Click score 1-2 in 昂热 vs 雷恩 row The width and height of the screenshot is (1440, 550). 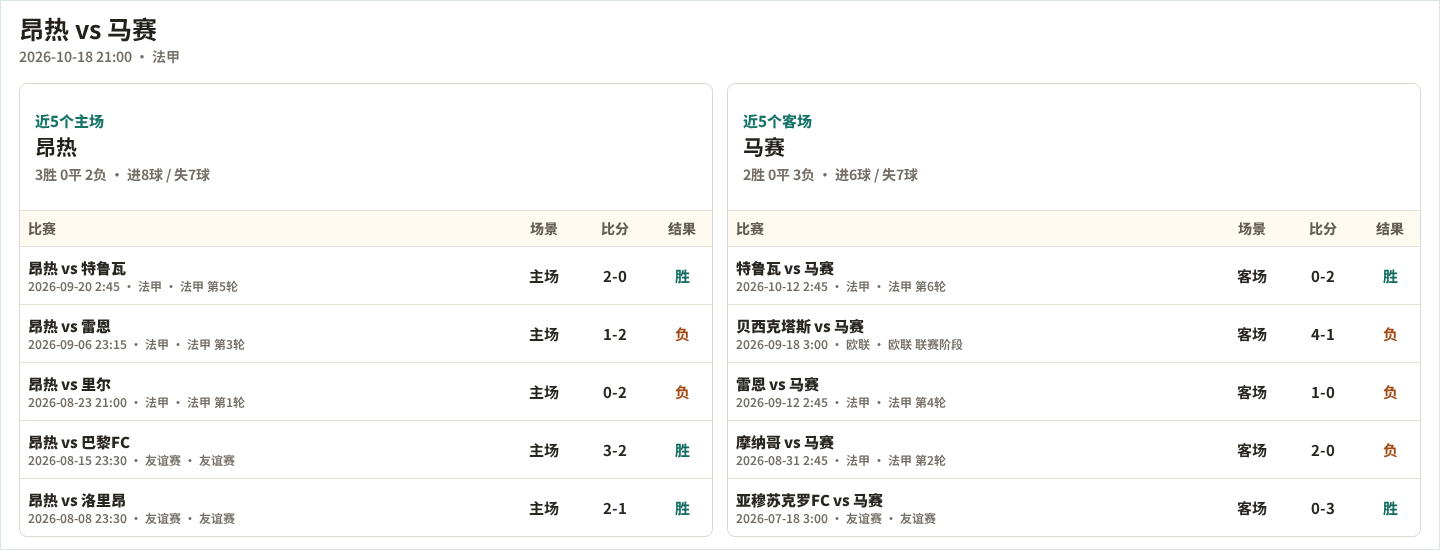pyautogui.click(x=615, y=334)
